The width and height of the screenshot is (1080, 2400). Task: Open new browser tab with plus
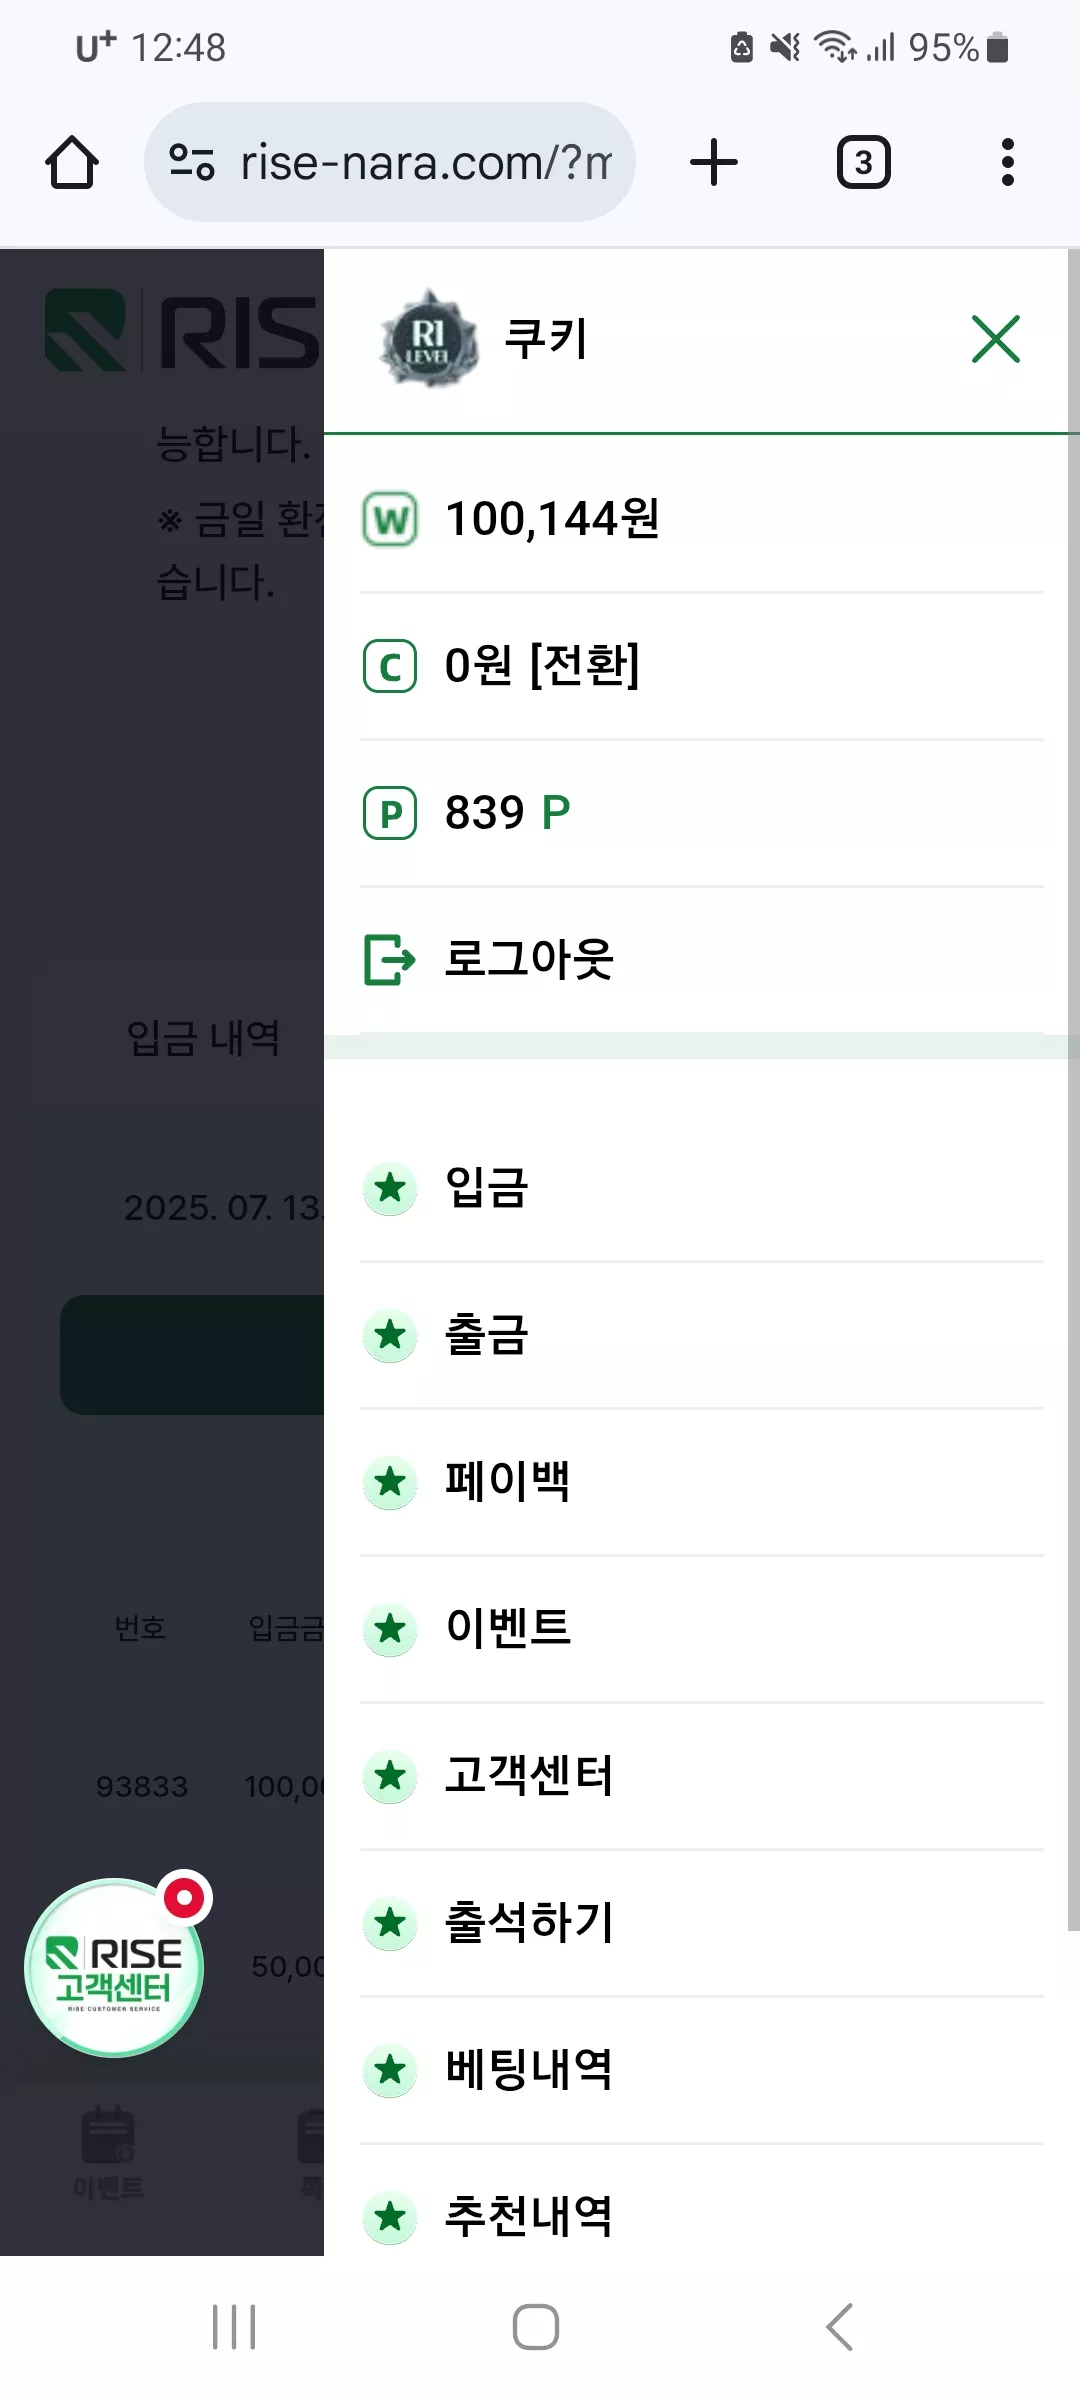[x=714, y=162]
